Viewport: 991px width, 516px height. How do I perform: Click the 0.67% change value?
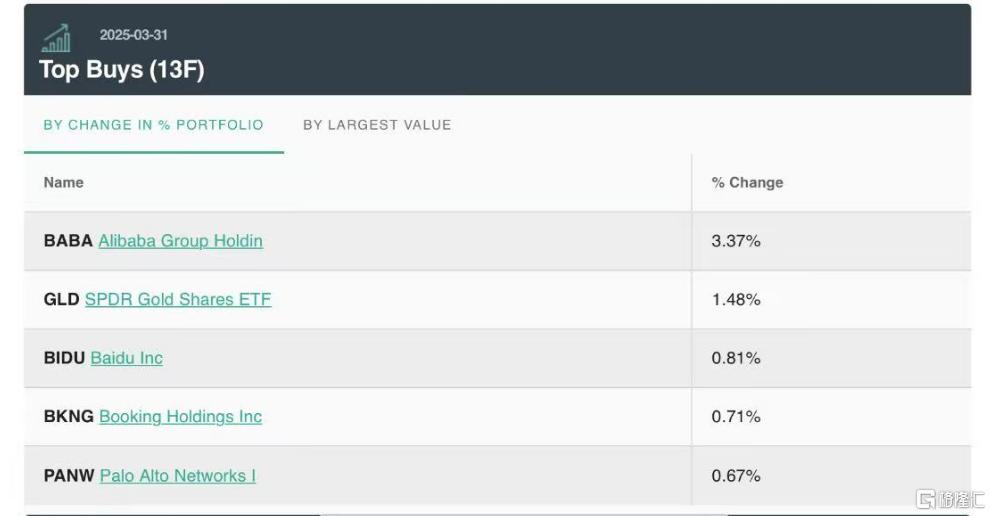[736, 476]
